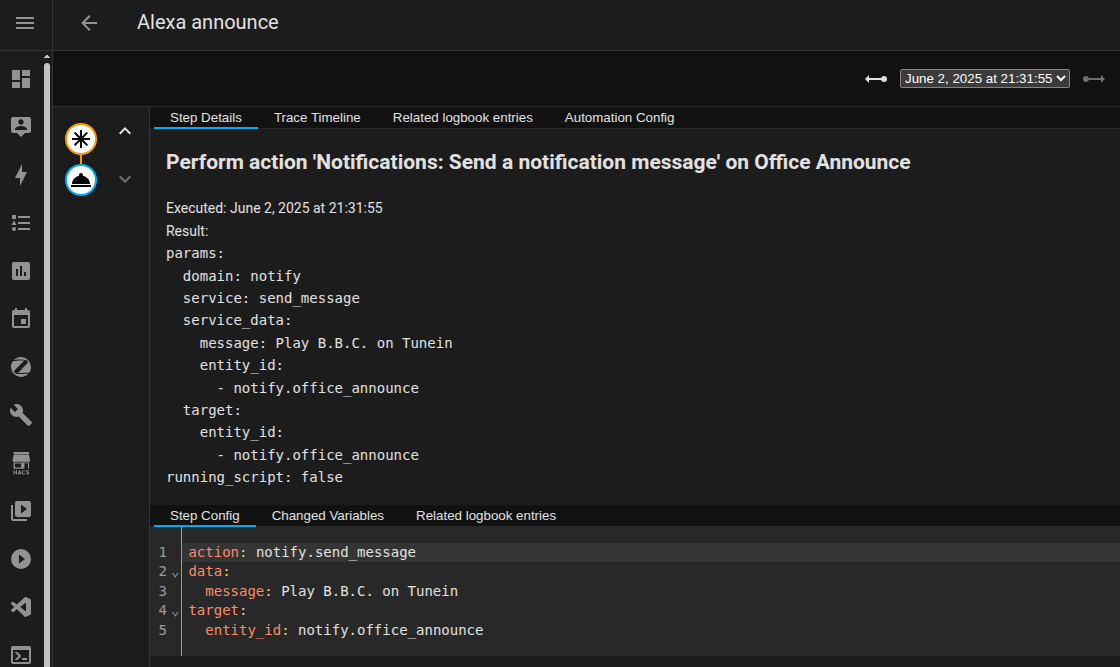This screenshot has height=667, width=1120.
Task: Switch to the Step Details tab
Action: pyautogui.click(x=206, y=118)
